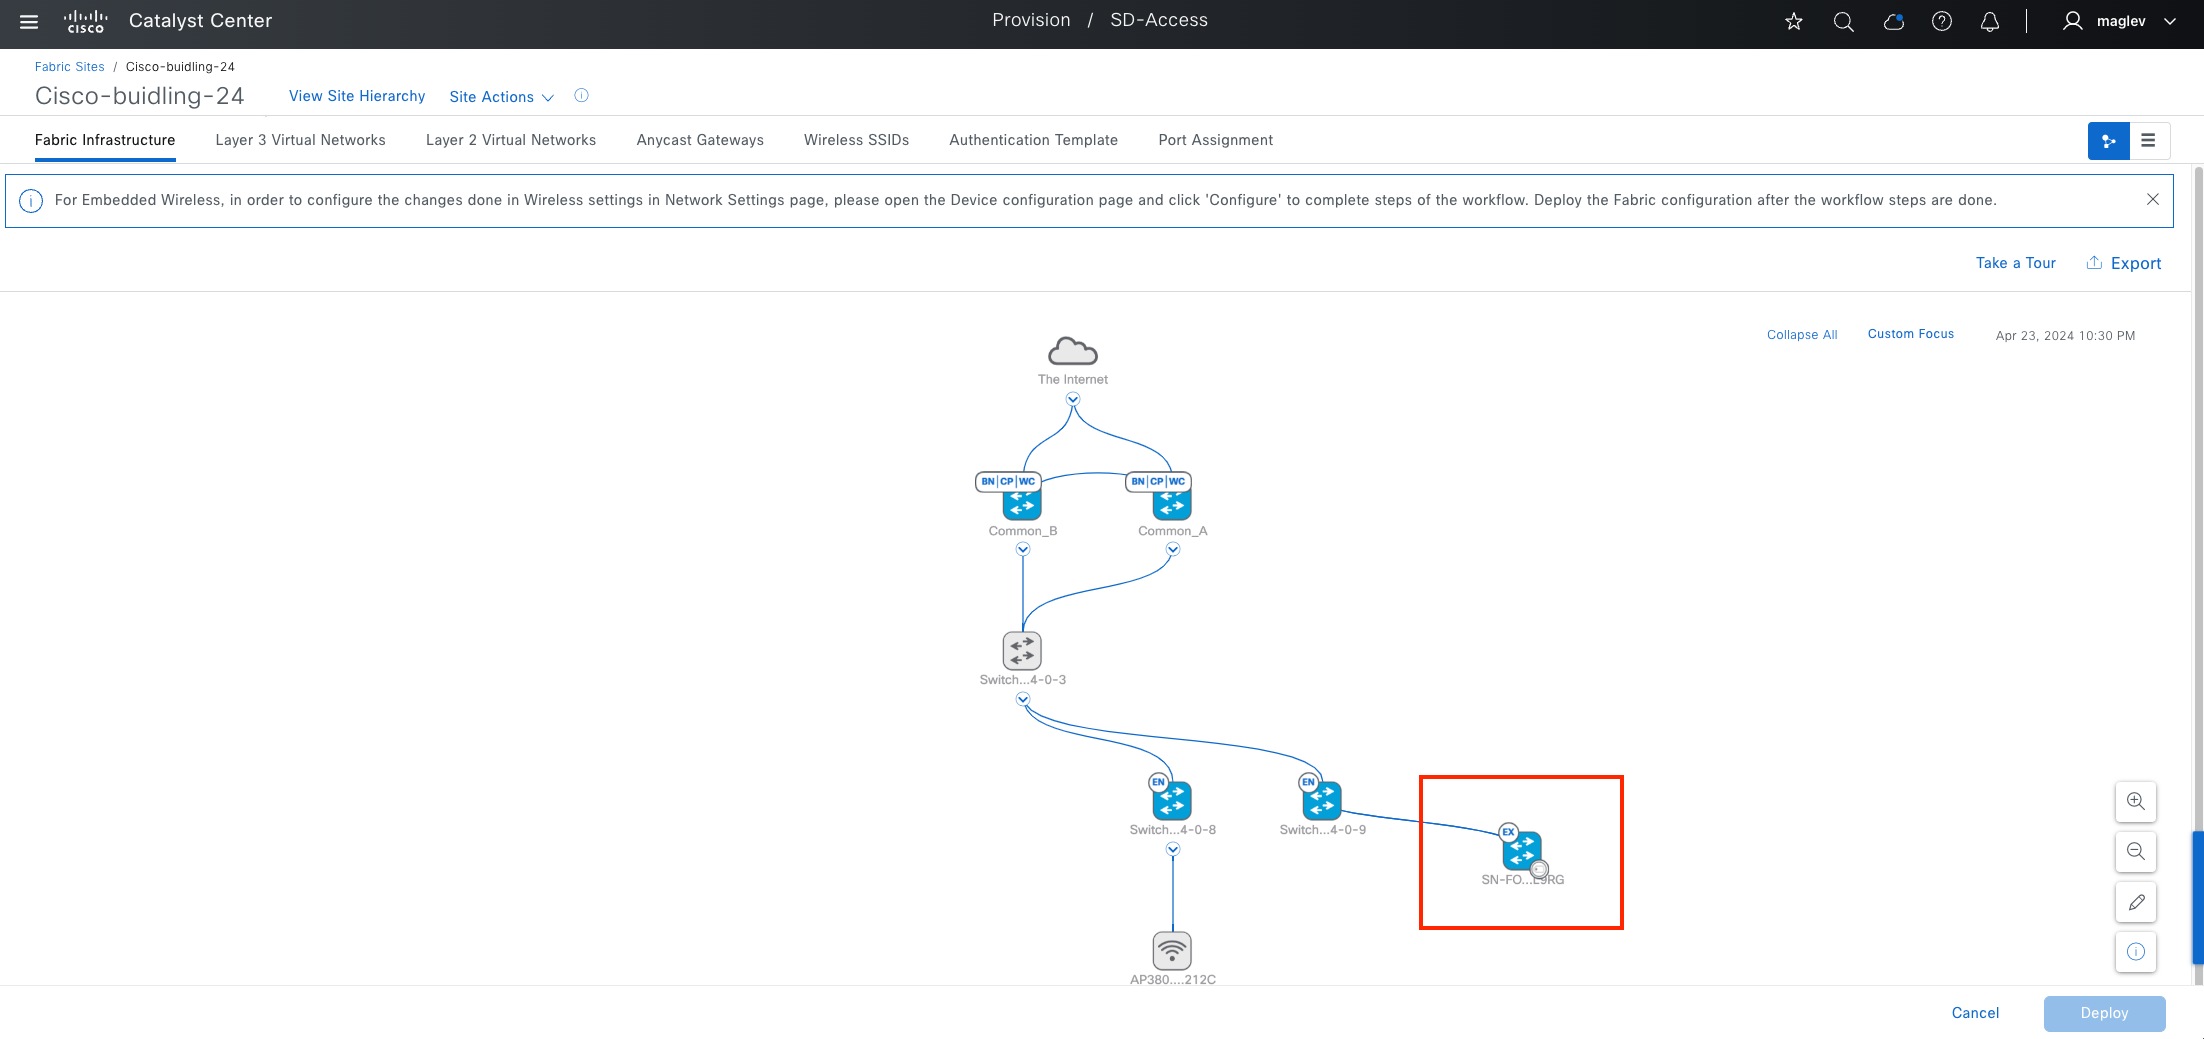Dismiss the Embedded Wireless info banner
This screenshot has width=2204, height=1039.
pos(2153,200)
